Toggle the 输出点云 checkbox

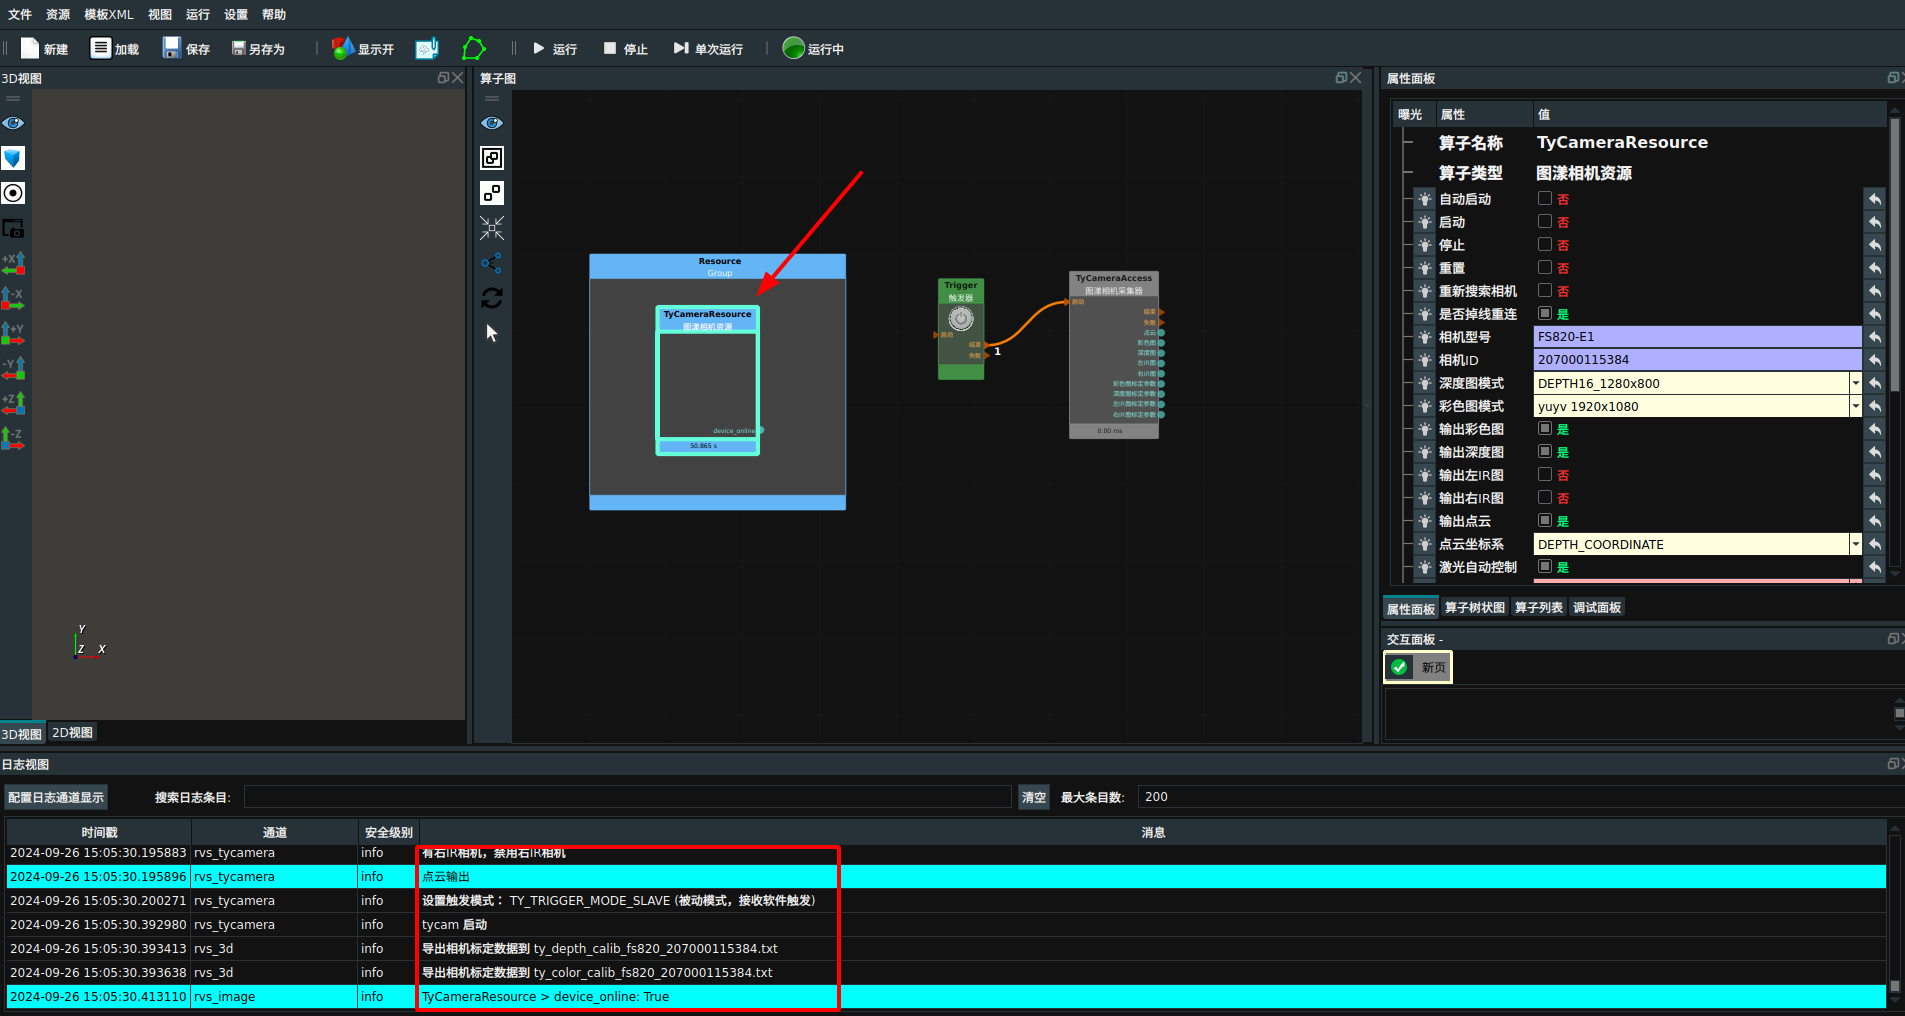[1545, 520]
